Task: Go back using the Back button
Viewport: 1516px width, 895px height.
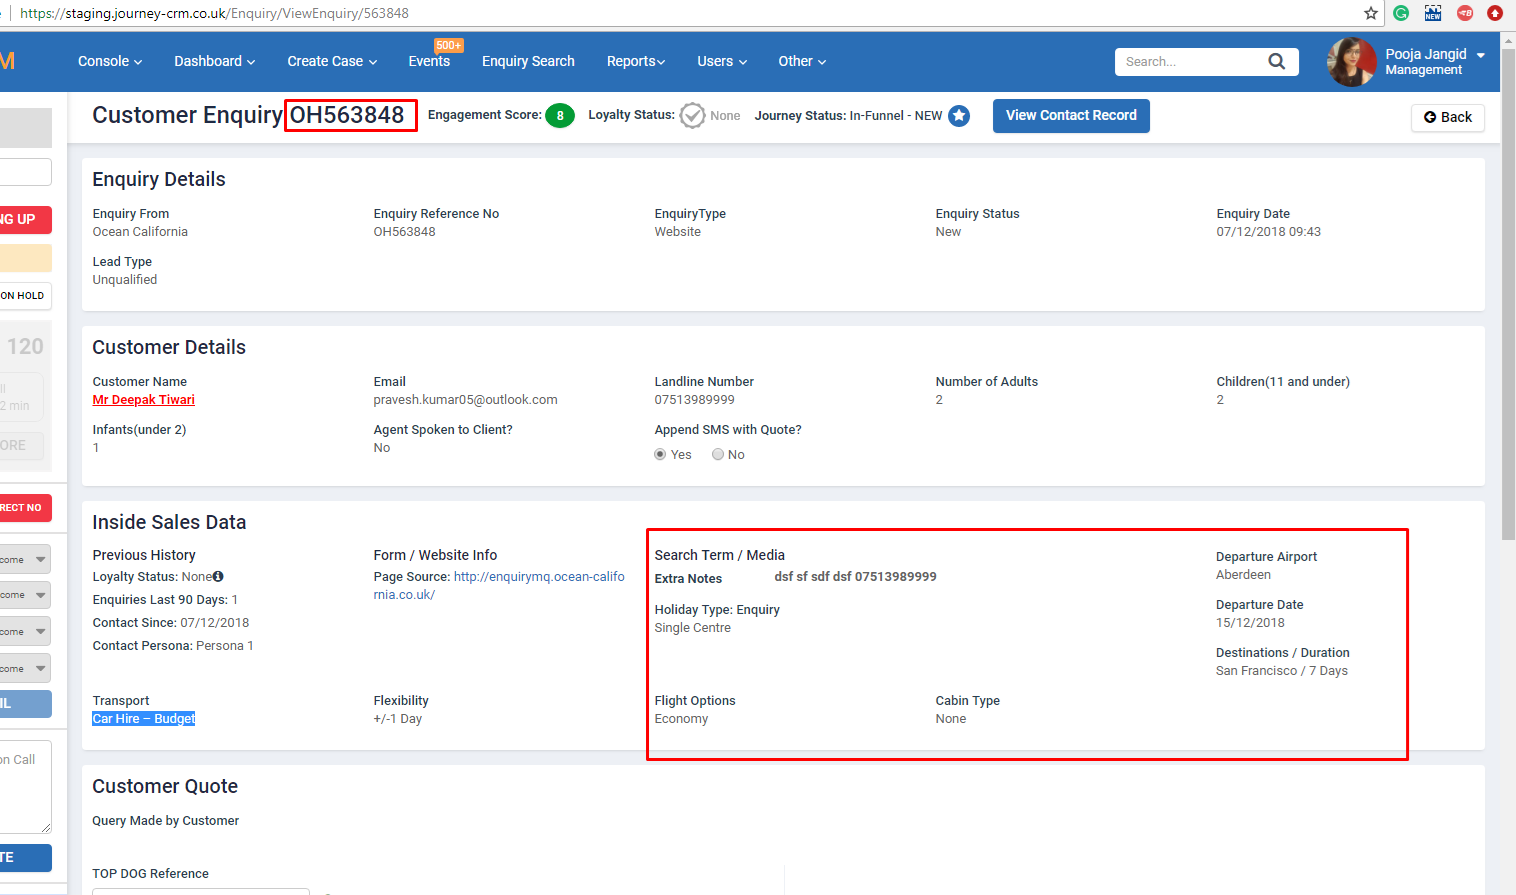Action: click(x=1448, y=117)
